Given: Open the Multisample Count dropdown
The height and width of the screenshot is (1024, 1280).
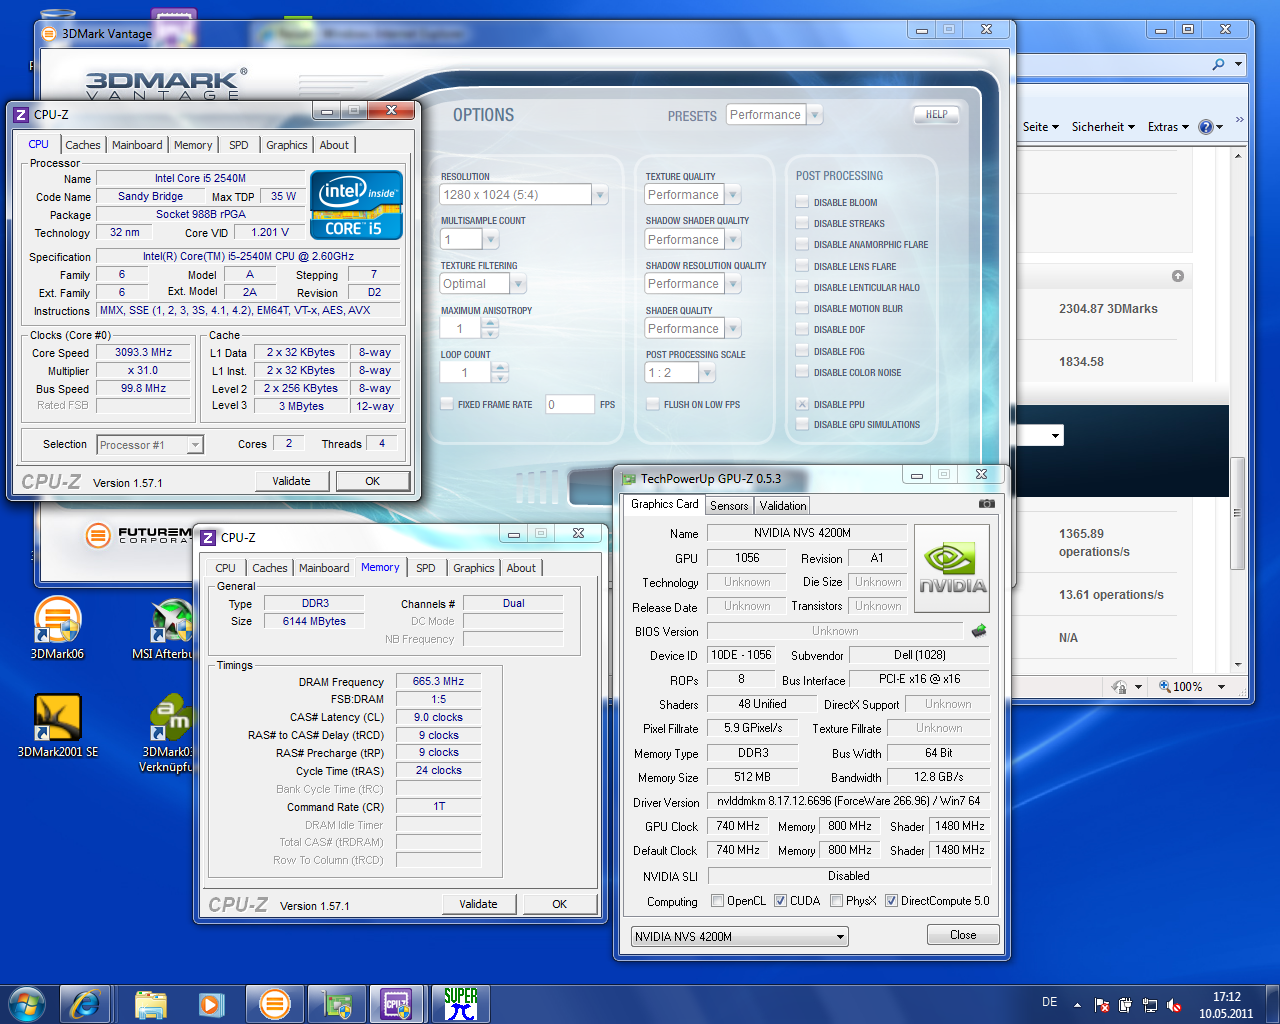Looking at the screenshot, I should tap(490, 240).
